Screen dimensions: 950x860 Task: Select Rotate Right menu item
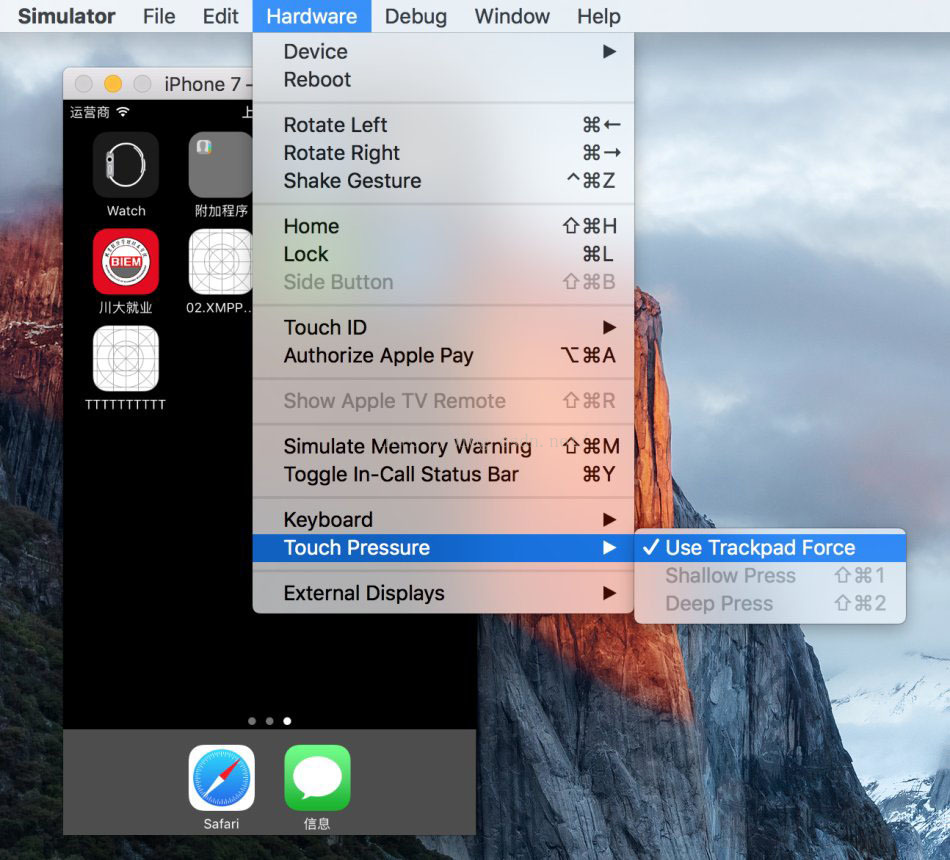click(443, 153)
